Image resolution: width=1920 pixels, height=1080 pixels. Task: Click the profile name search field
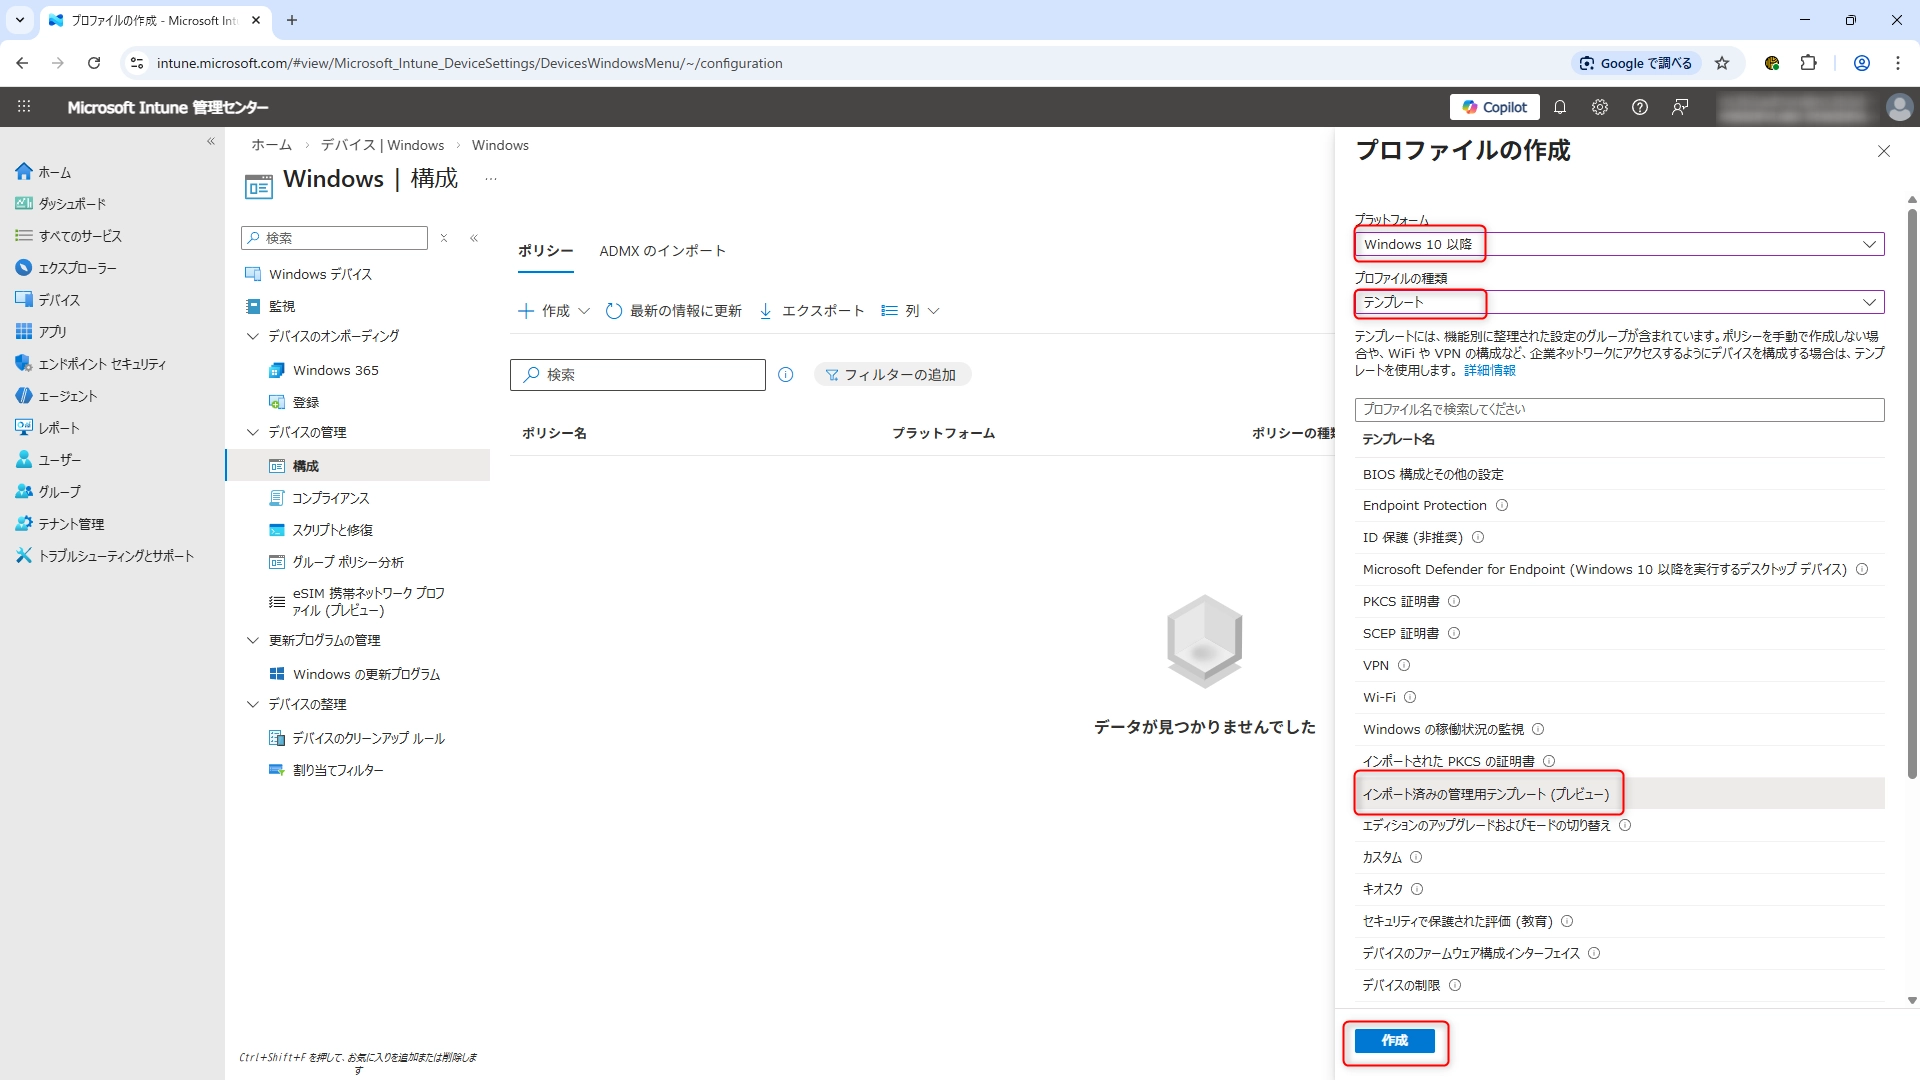[x=1618, y=409]
